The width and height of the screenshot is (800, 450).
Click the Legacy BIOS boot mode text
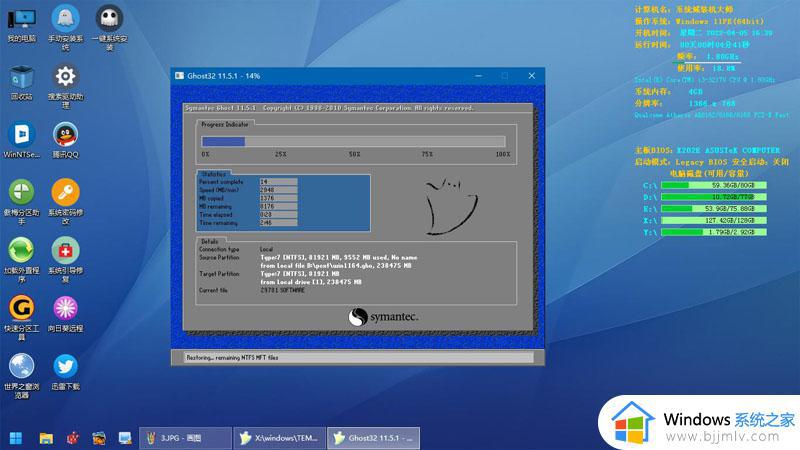tap(704, 162)
